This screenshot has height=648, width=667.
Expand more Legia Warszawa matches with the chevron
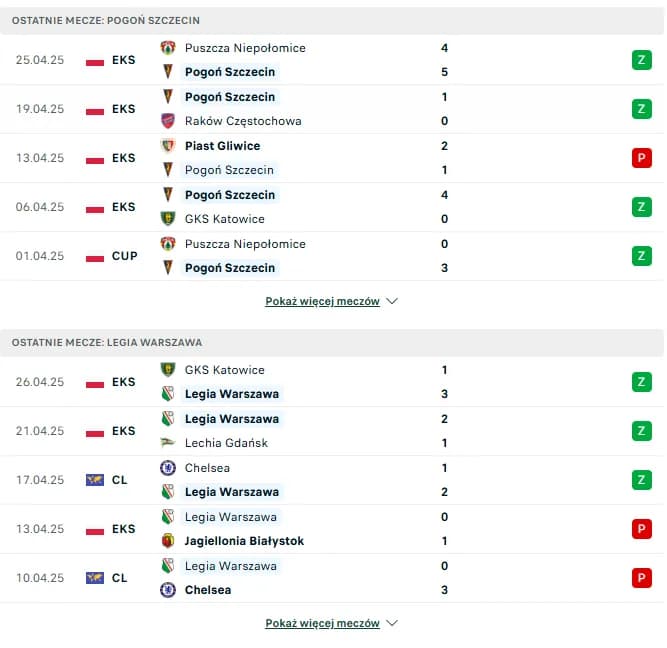(x=392, y=623)
